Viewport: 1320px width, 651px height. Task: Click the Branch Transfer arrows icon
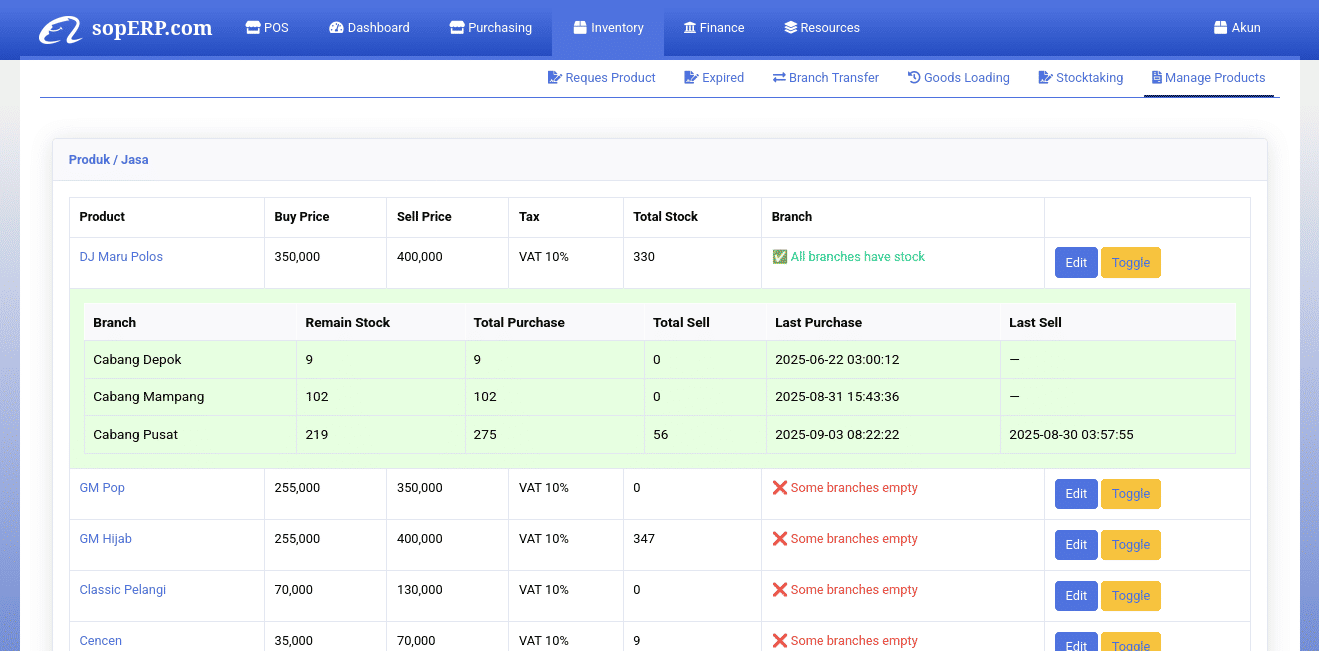pyautogui.click(x=779, y=78)
